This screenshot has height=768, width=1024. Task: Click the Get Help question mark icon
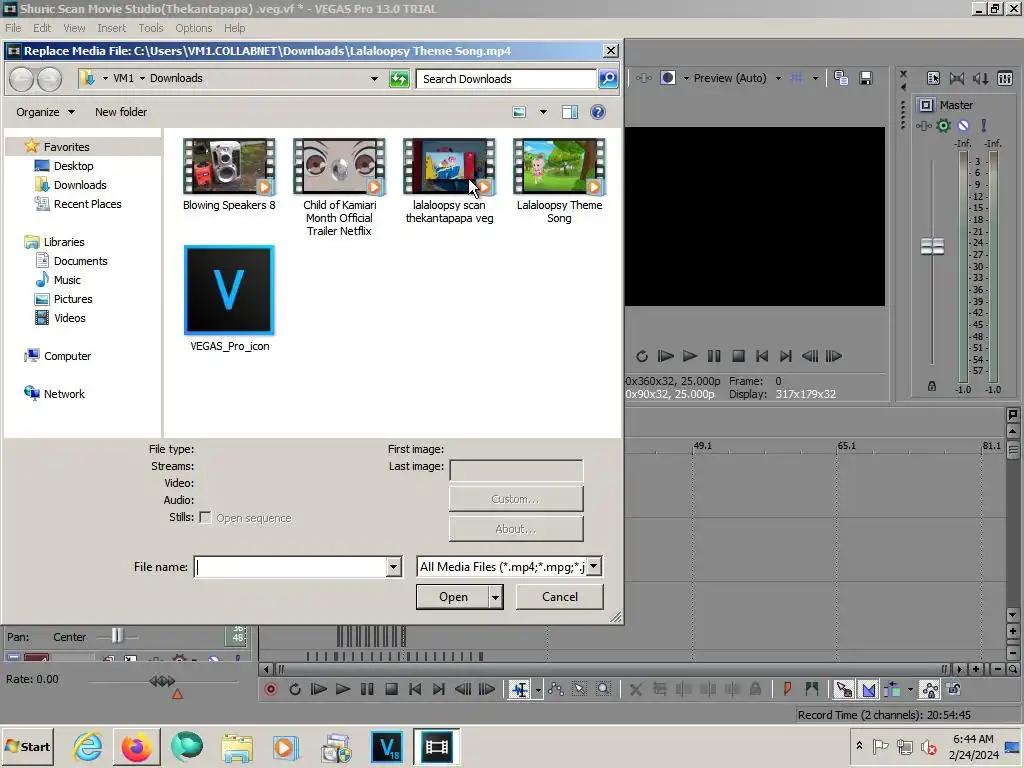pyautogui.click(x=598, y=112)
